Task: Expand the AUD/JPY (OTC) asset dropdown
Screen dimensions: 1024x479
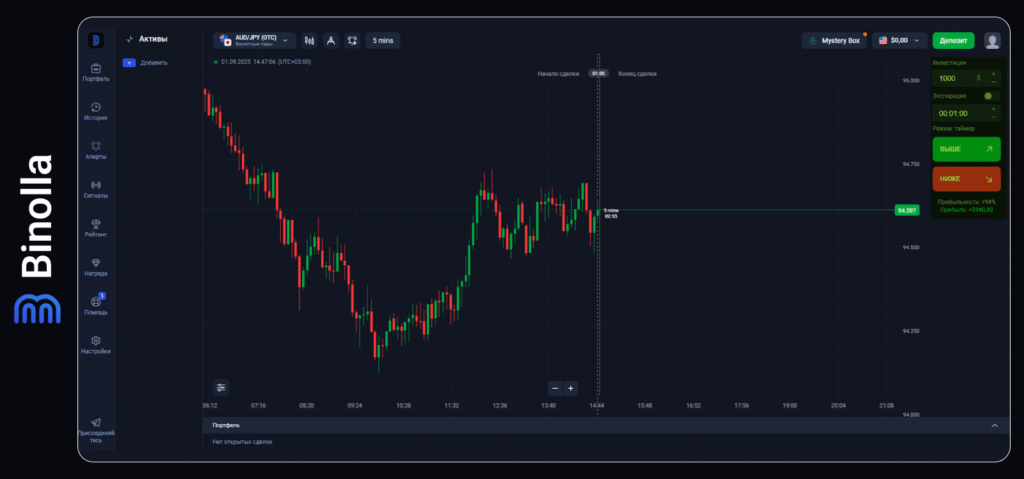Action: pos(255,40)
